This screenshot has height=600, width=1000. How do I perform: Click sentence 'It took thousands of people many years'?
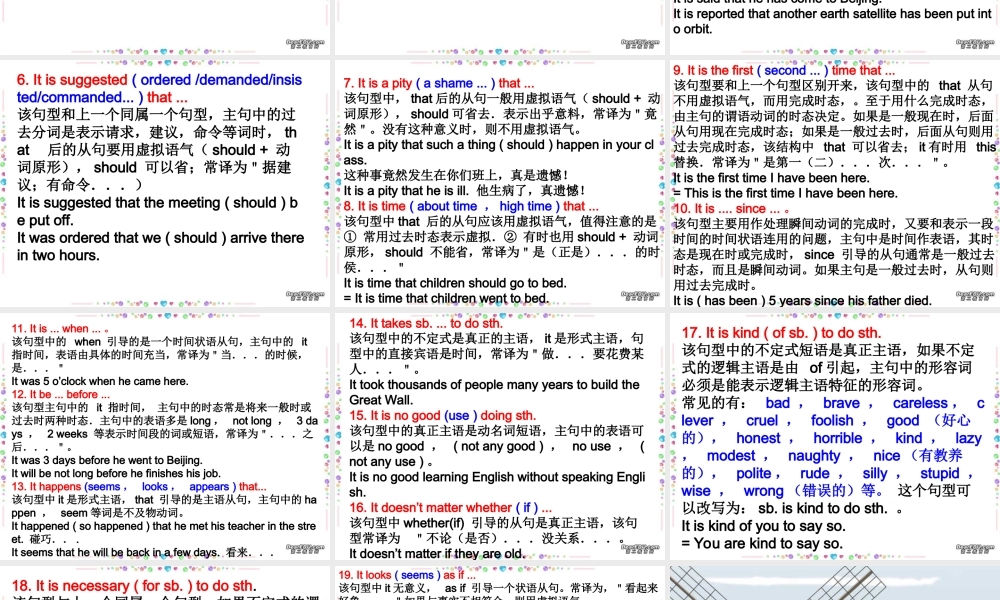pyautogui.click(x=494, y=392)
